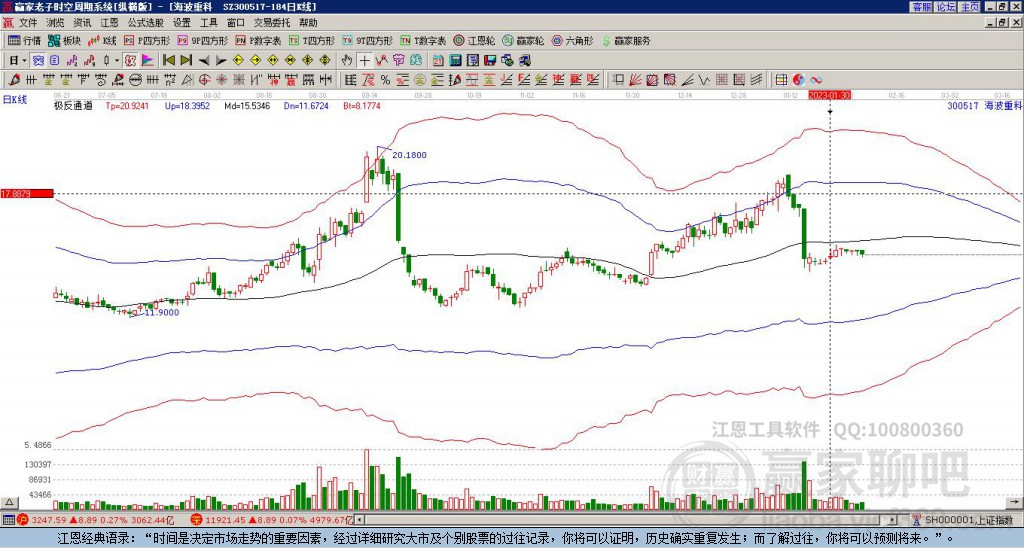This screenshot has width=1024, height=548.
Task: Open the P四方形 tool
Action: click(x=147, y=41)
